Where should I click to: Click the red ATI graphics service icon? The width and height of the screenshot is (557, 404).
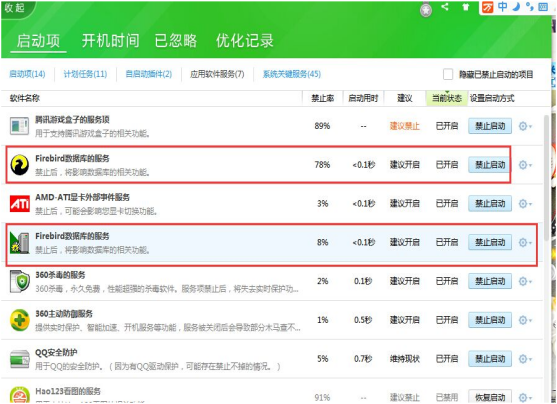click(20, 204)
